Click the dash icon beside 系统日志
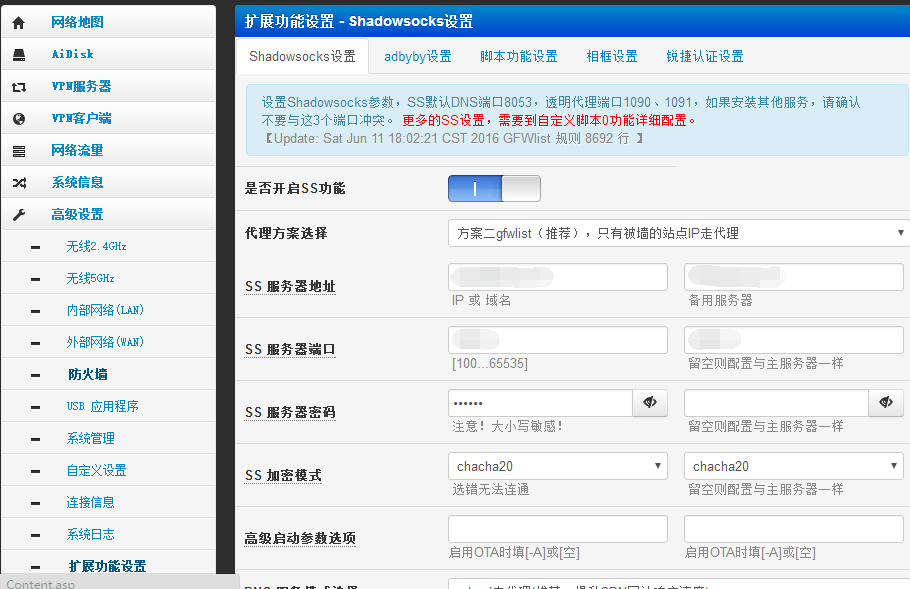Image resolution: width=910 pixels, height=589 pixels. click(x=35, y=535)
